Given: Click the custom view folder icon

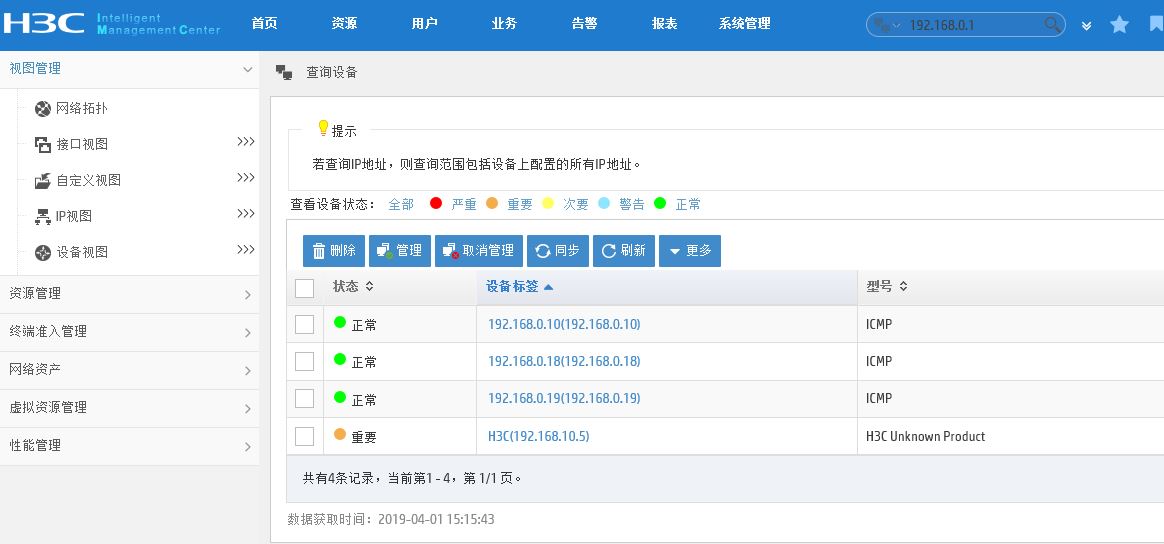Looking at the screenshot, I should (x=43, y=181).
